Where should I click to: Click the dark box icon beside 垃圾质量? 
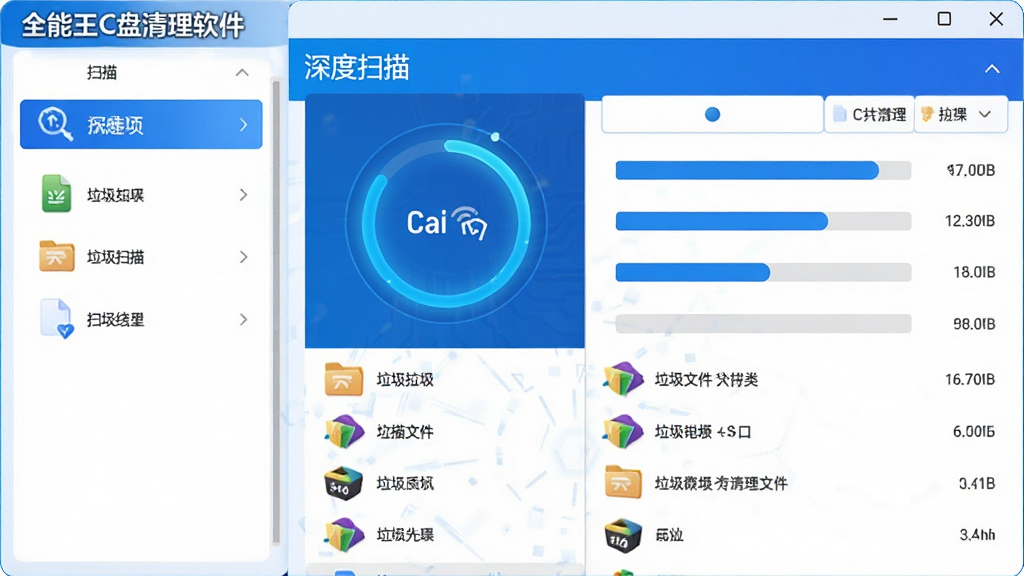(x=343, y=484)
